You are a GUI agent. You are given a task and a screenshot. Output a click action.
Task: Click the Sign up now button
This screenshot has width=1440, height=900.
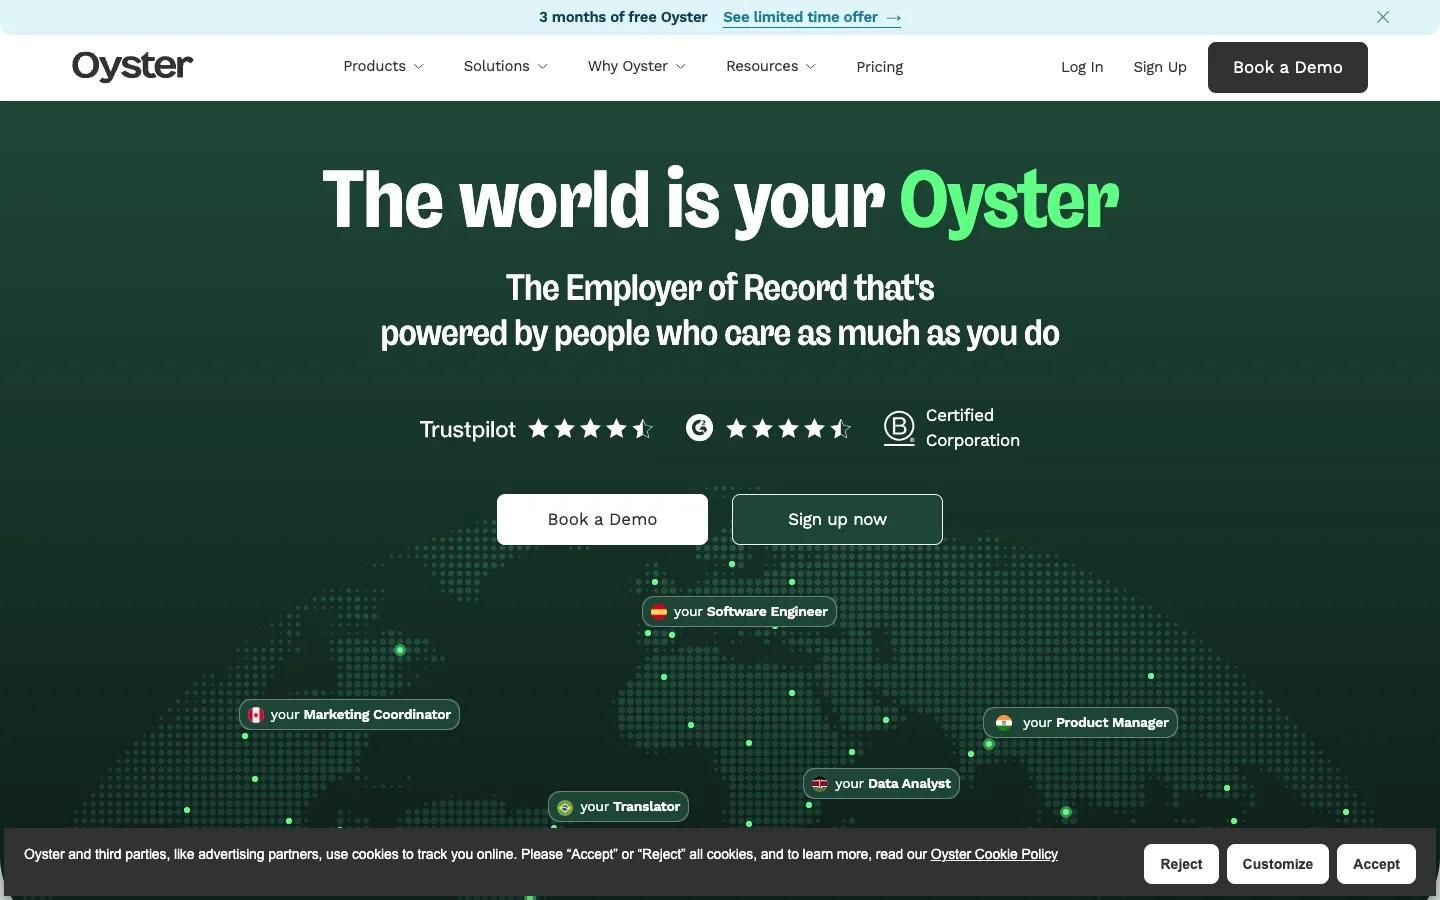pos(837,519)
